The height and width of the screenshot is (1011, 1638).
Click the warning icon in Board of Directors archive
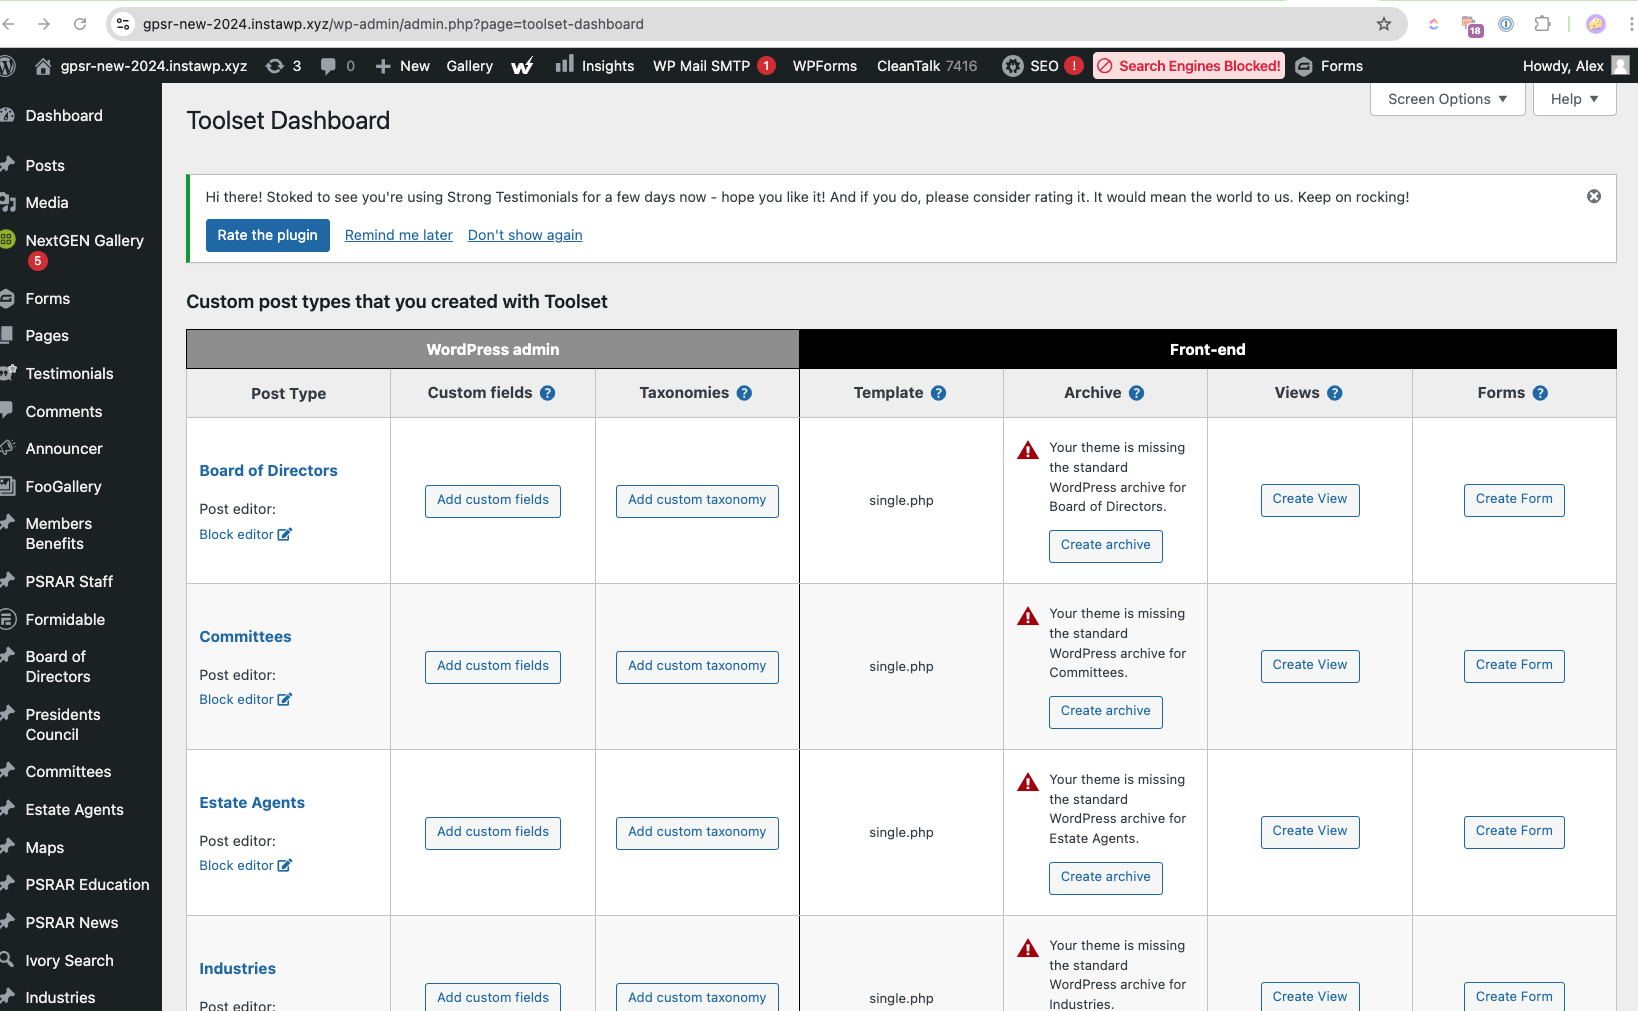click(x=1028, y=450)
